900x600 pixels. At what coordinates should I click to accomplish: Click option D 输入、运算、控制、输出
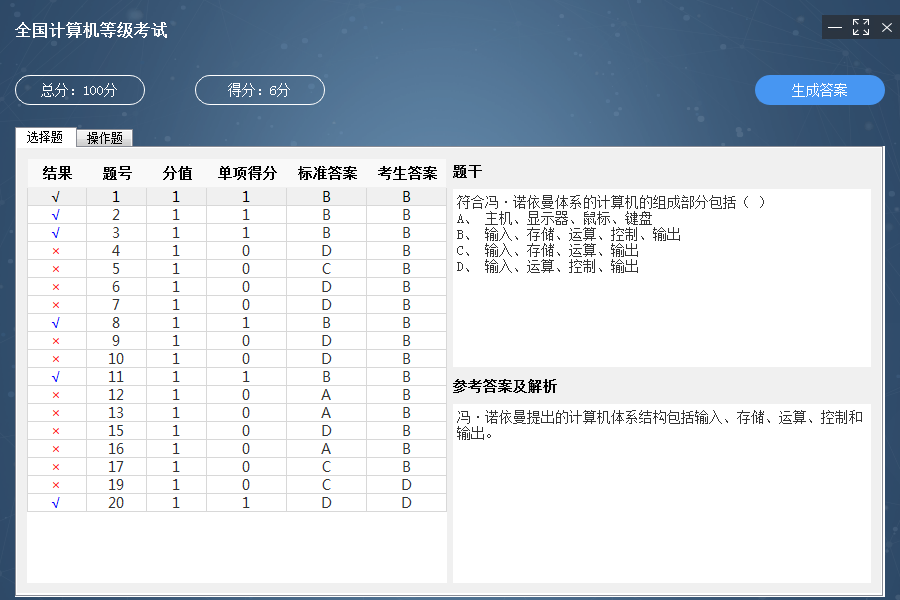click(x=548, y=267)
